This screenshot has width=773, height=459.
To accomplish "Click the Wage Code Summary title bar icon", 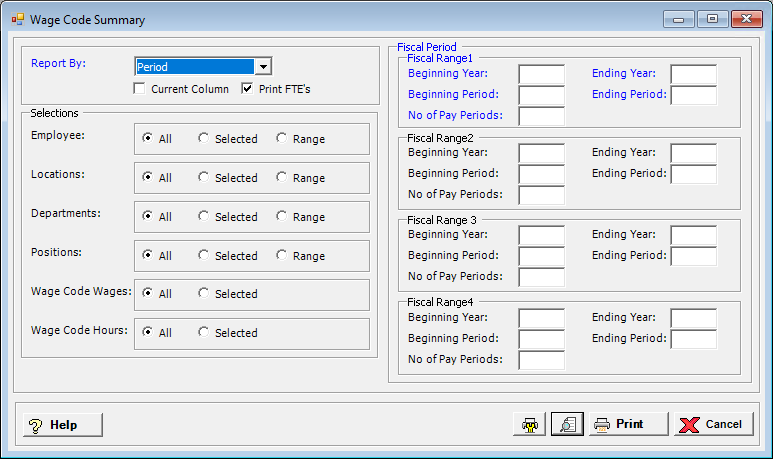I will pyautogui.click(x=17, y=19).
